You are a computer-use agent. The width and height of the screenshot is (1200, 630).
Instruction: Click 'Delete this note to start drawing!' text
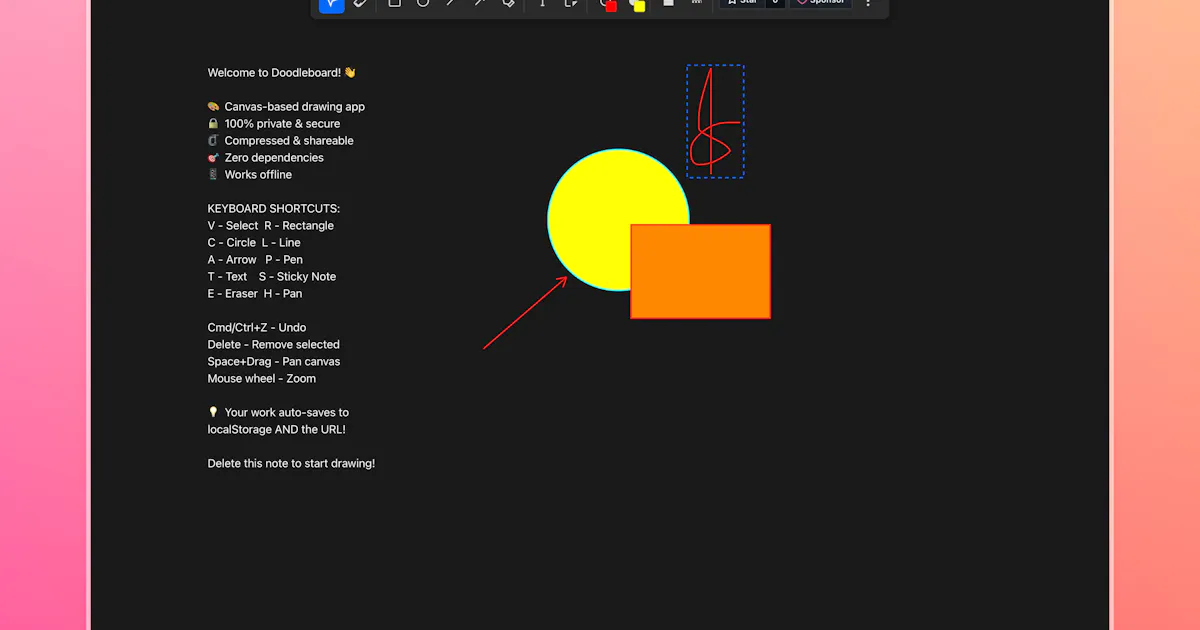click(291, 464)
